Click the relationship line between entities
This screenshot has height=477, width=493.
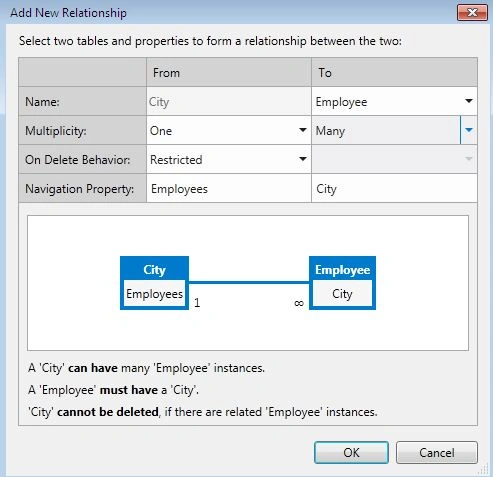249,283
